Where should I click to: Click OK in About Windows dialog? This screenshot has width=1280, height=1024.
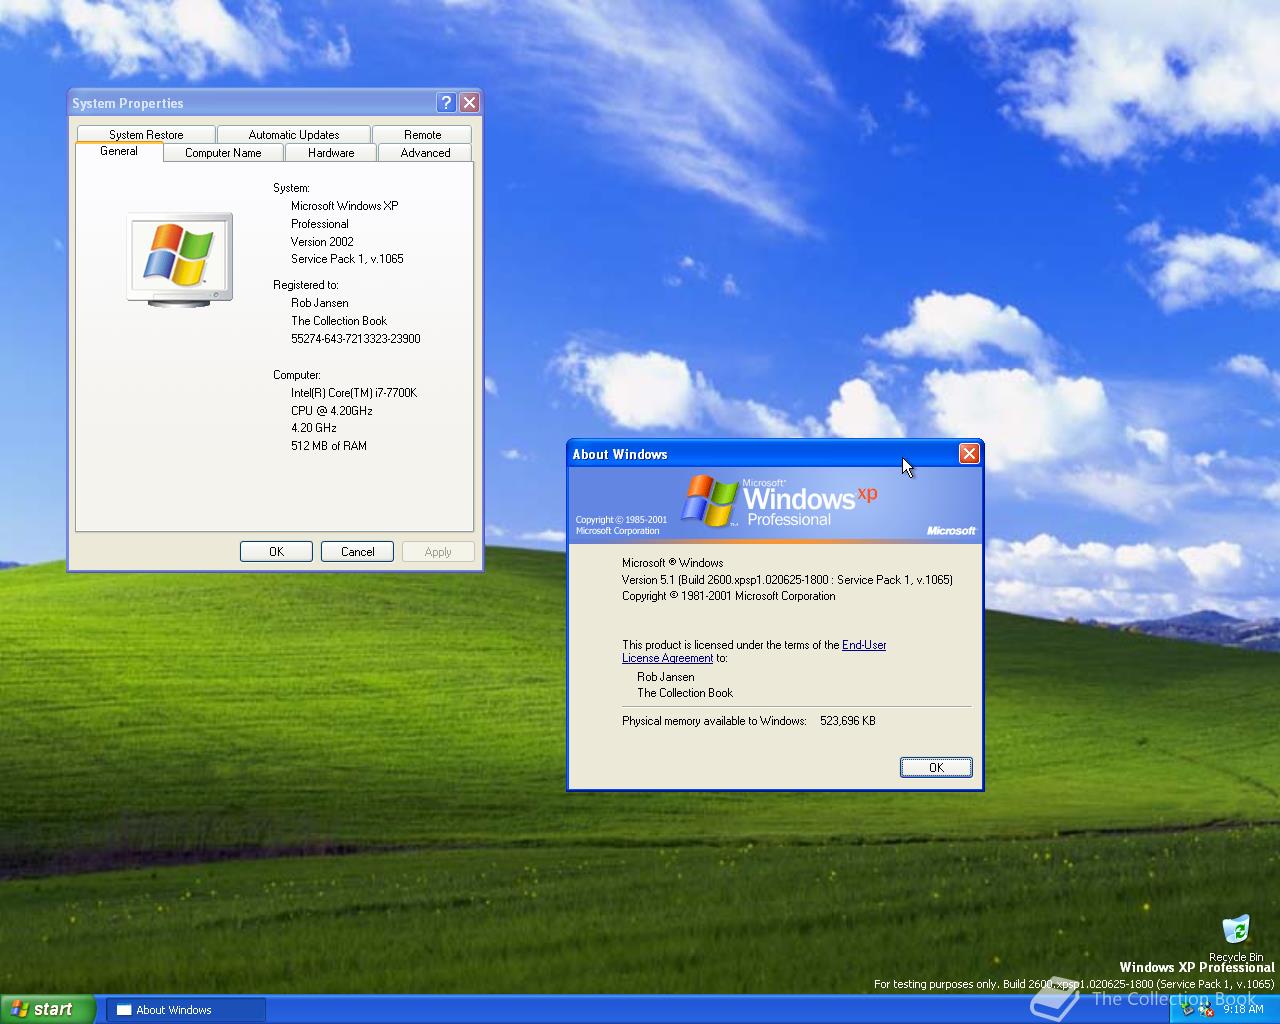click(x=936, y=767)
